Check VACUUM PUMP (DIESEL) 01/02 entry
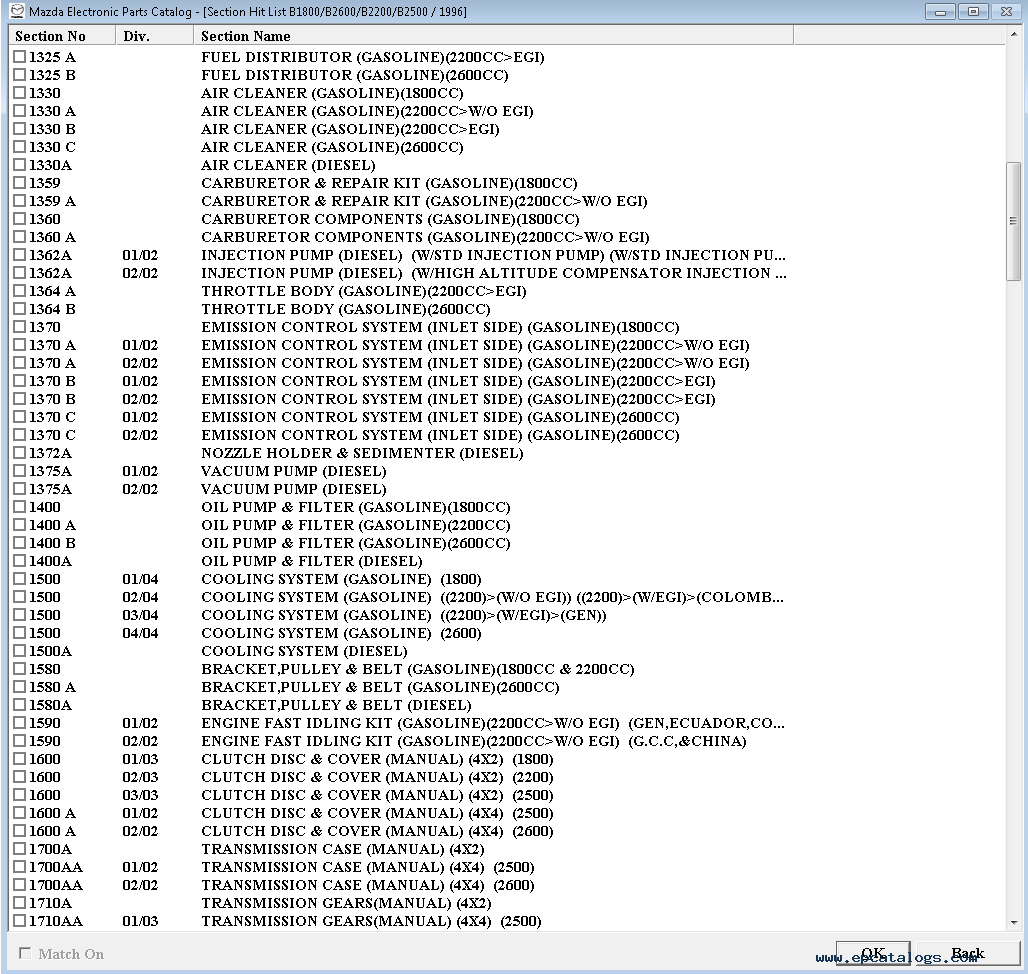Viewport: 1028px width, 974px height. 18,471
